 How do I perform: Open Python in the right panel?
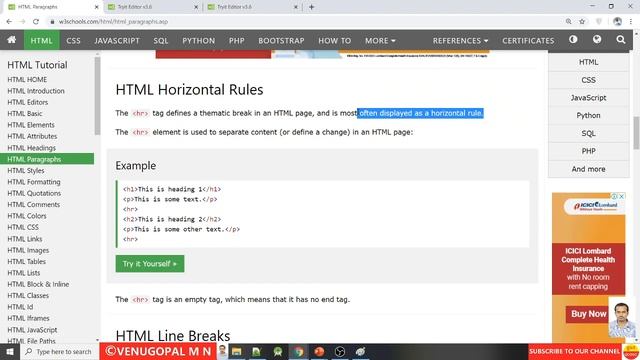tap(589, 116)
